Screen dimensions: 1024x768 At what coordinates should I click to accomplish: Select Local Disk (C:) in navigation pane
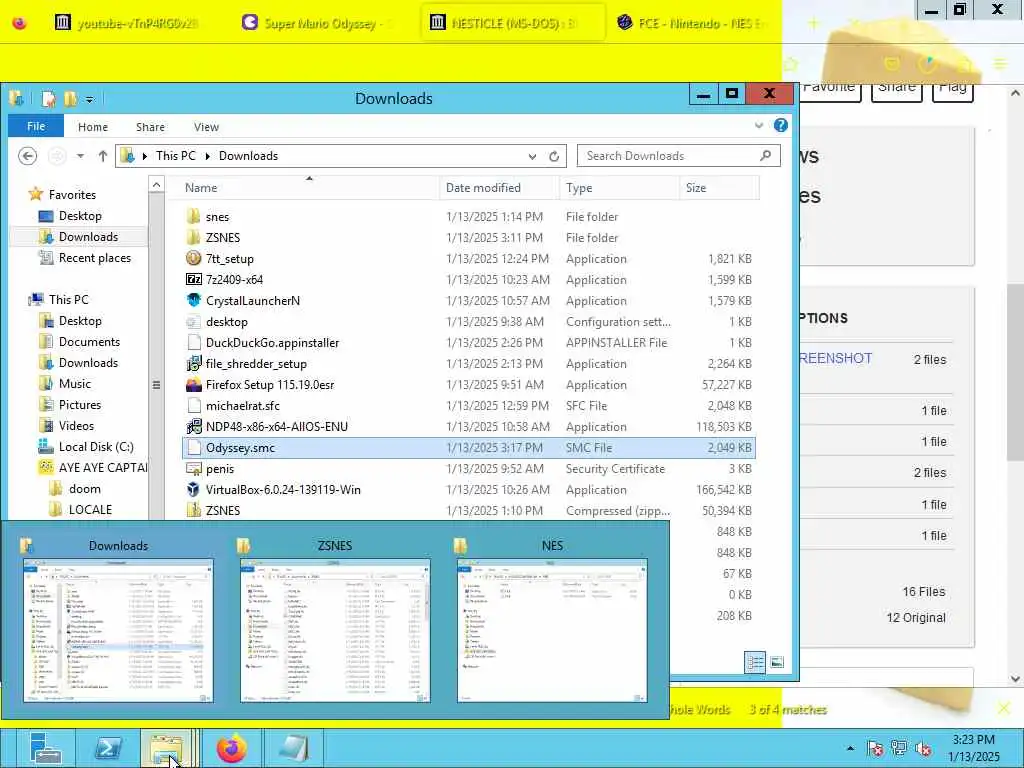coord(86,447)
